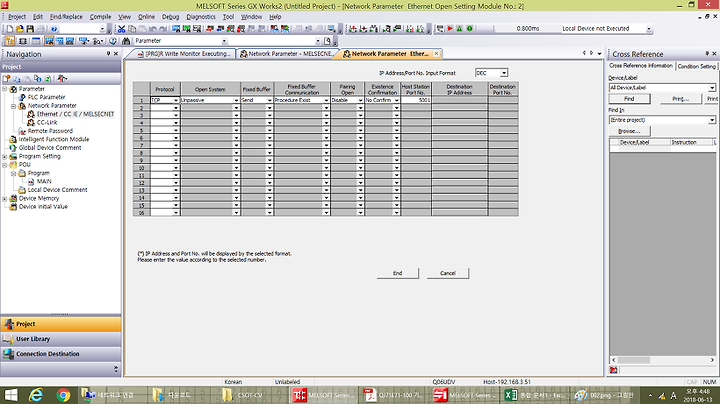Screen dimensions: 720x404
Task: Click the Cancel button
Action: tap(448, 273)
